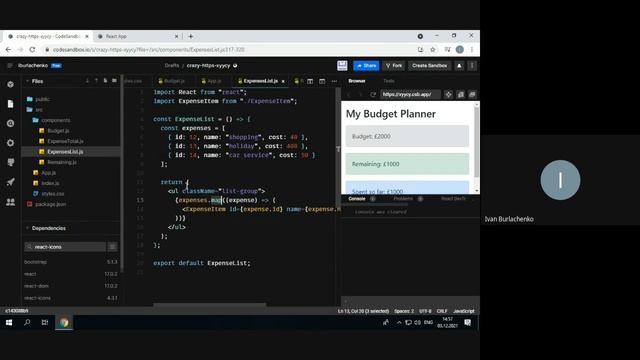The image size is (640, 360).
Task: Click the upload arrow icon in the Files header
Action: tap(96, 81)
